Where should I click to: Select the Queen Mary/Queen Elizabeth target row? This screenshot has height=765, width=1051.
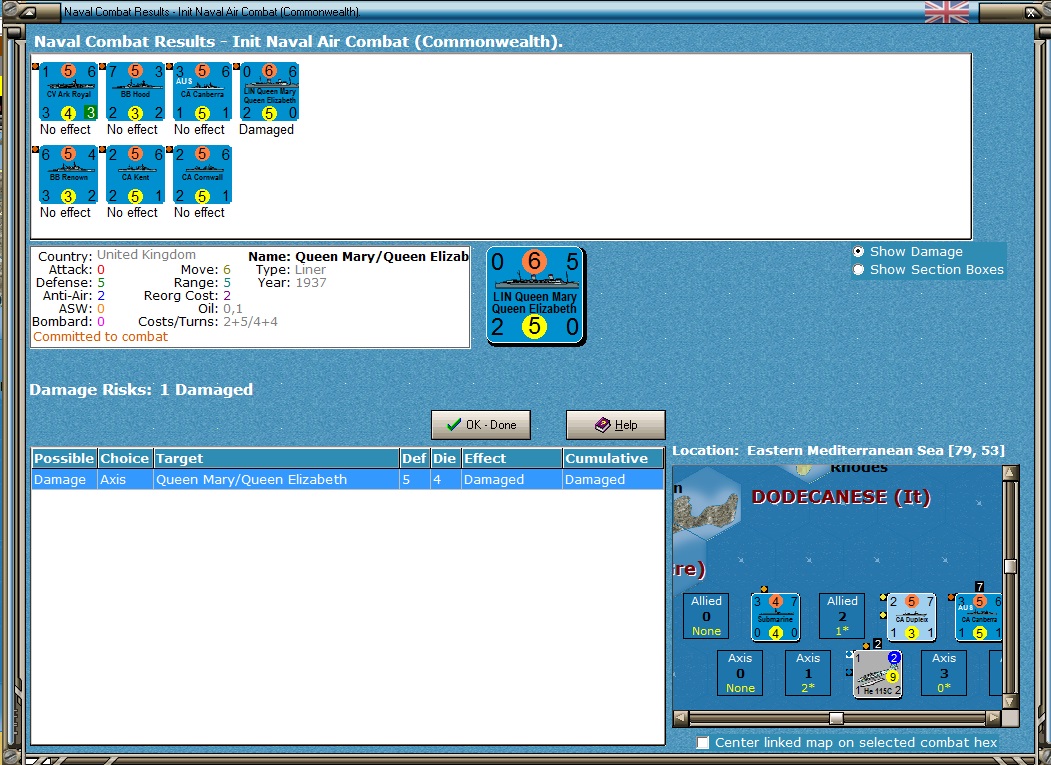coord(348,479)
